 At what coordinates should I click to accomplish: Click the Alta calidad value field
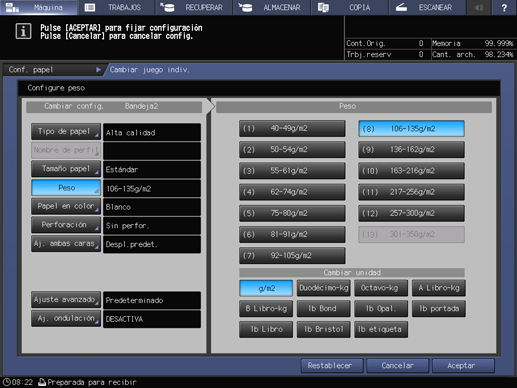click(152, 132)
